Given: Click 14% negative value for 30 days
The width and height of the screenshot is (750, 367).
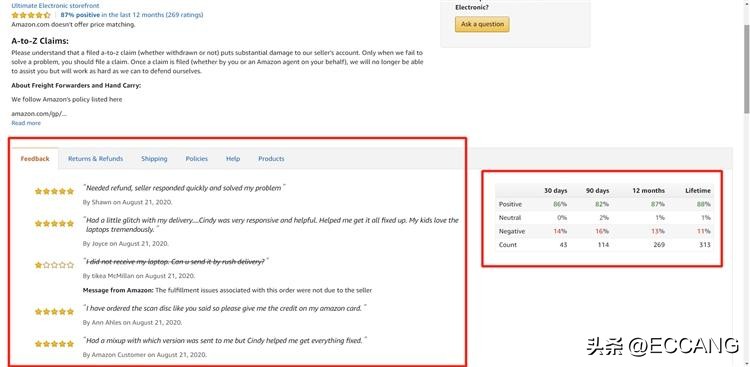Looking at the screenshot, I should tap(560, 231).
